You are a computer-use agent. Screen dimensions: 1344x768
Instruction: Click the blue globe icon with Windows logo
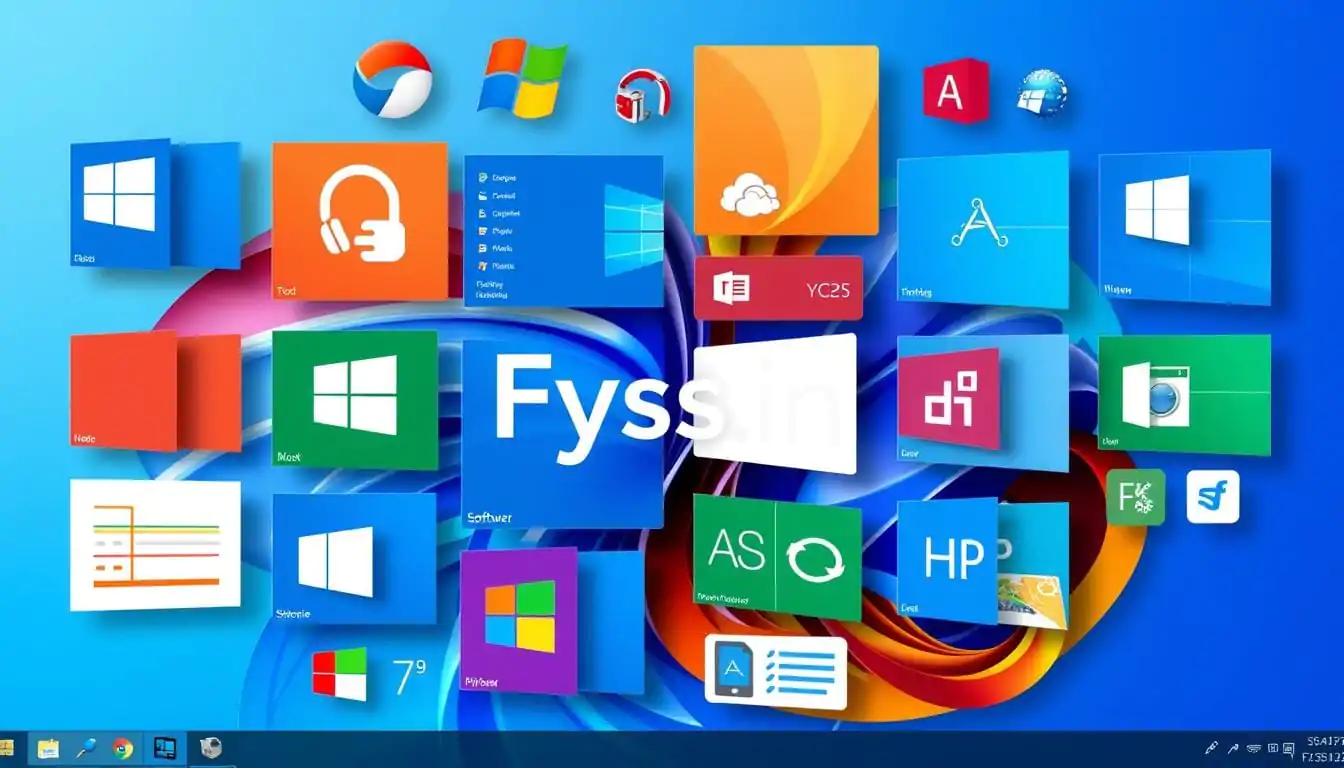click(x=1042, y=93)
